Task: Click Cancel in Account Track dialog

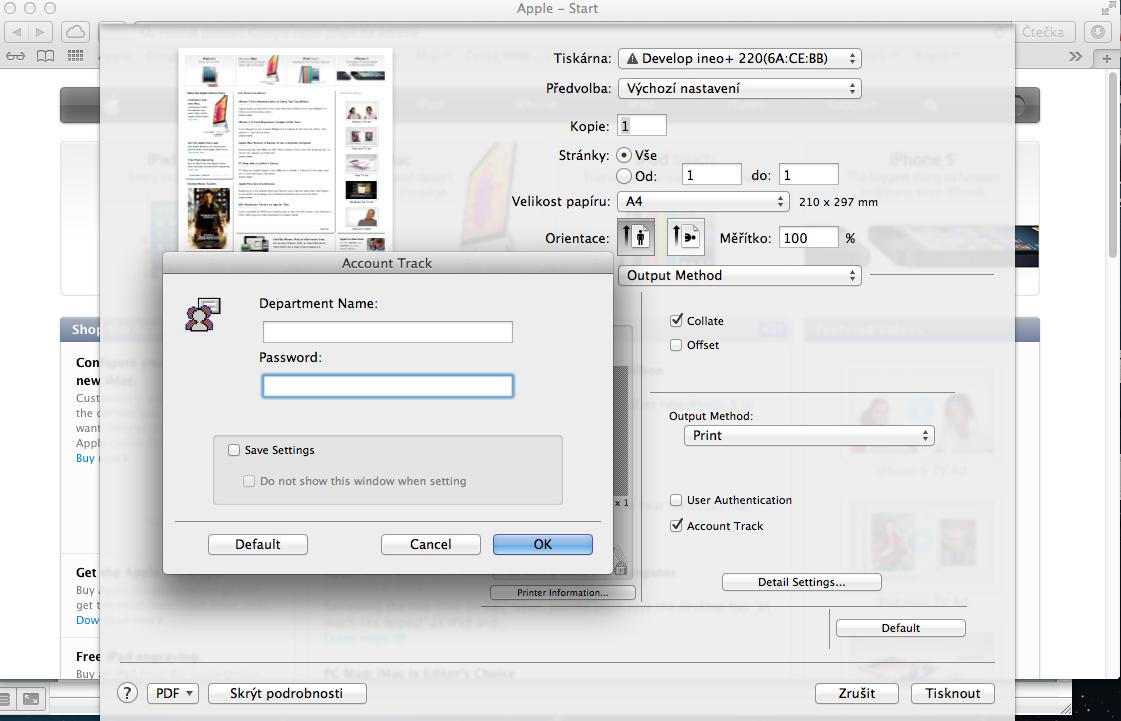Action: click(x=430, y=544)
